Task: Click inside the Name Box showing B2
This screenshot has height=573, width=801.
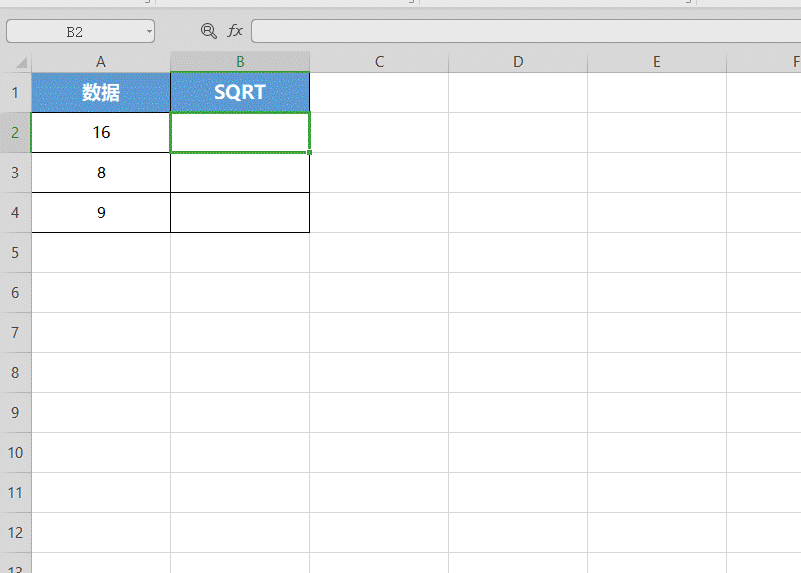Action: 75,32
